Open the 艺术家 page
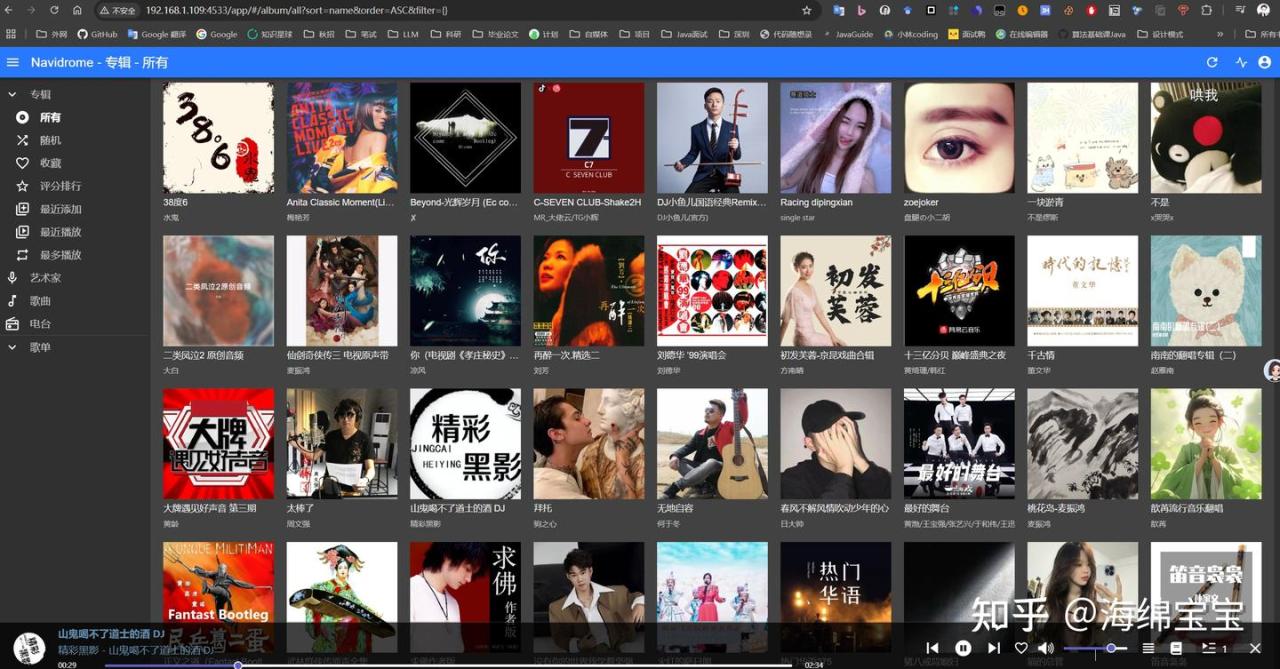This screenshot has height=669, width=1280. coord(75,278)
